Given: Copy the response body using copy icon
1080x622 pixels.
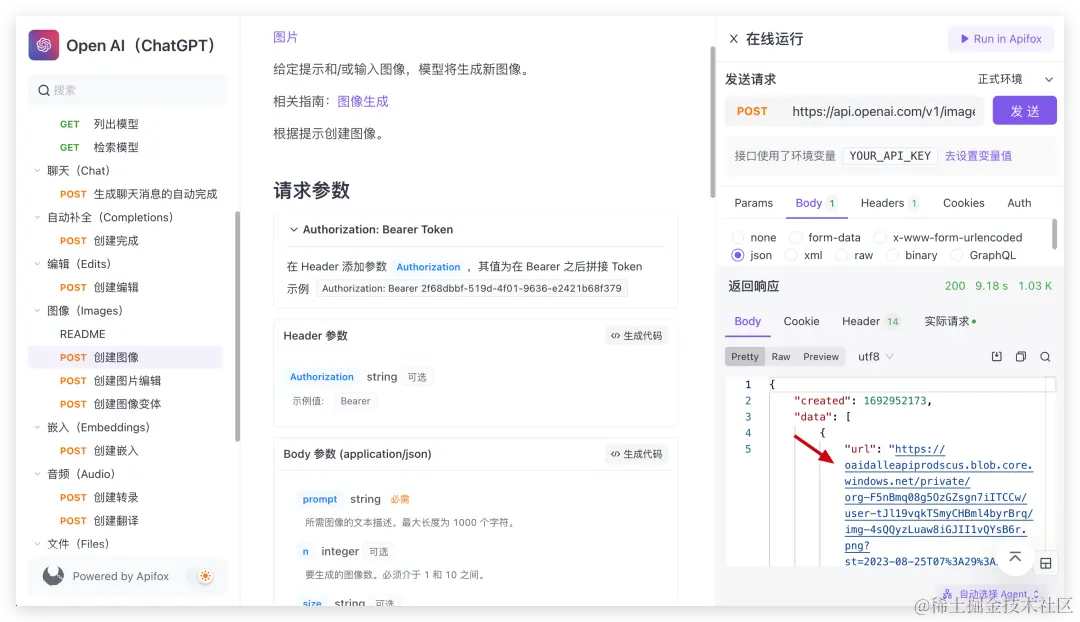Looking at the screenshot, I should (1021, 356).
